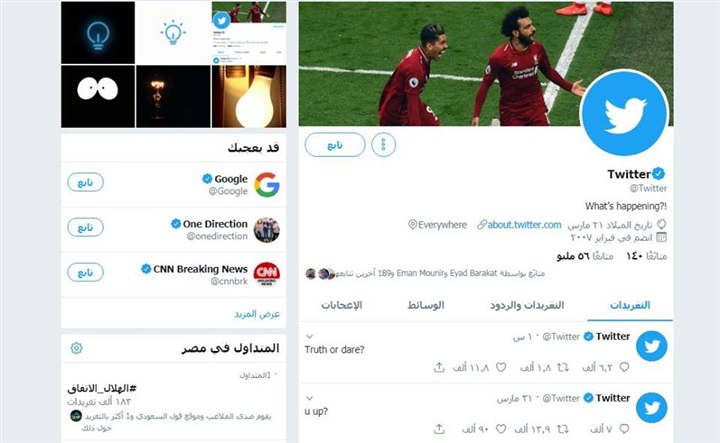The image size is (720, 443).
Task: Click the large Twitter profile avatar
Action: tap(625, 113)
